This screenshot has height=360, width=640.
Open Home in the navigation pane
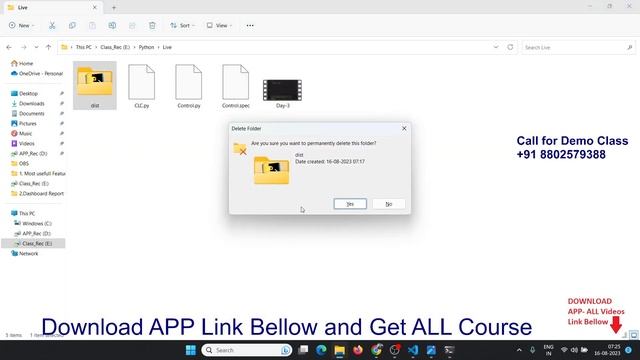point(22,63)
